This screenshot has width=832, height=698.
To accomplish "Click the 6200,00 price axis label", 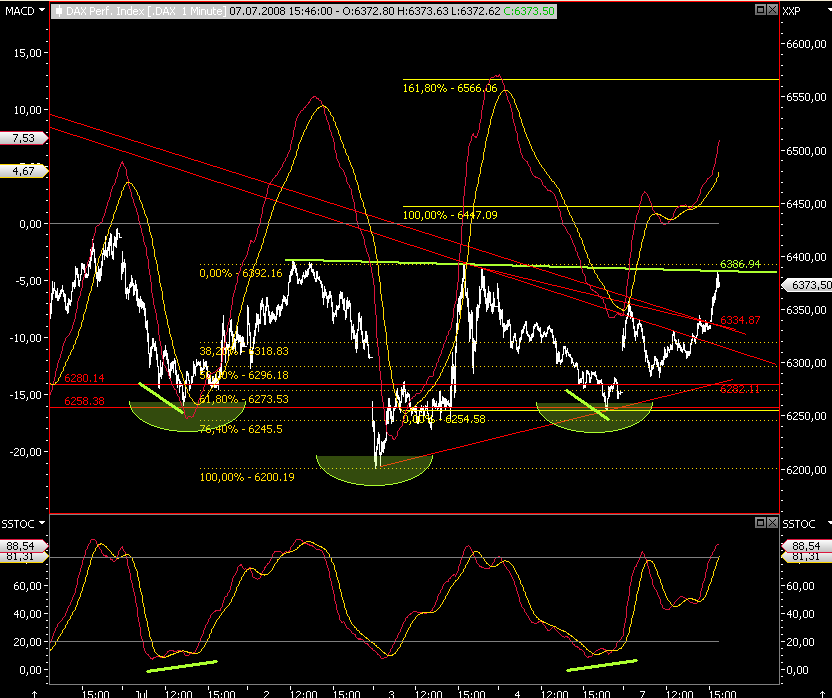I will pos(806,470).
